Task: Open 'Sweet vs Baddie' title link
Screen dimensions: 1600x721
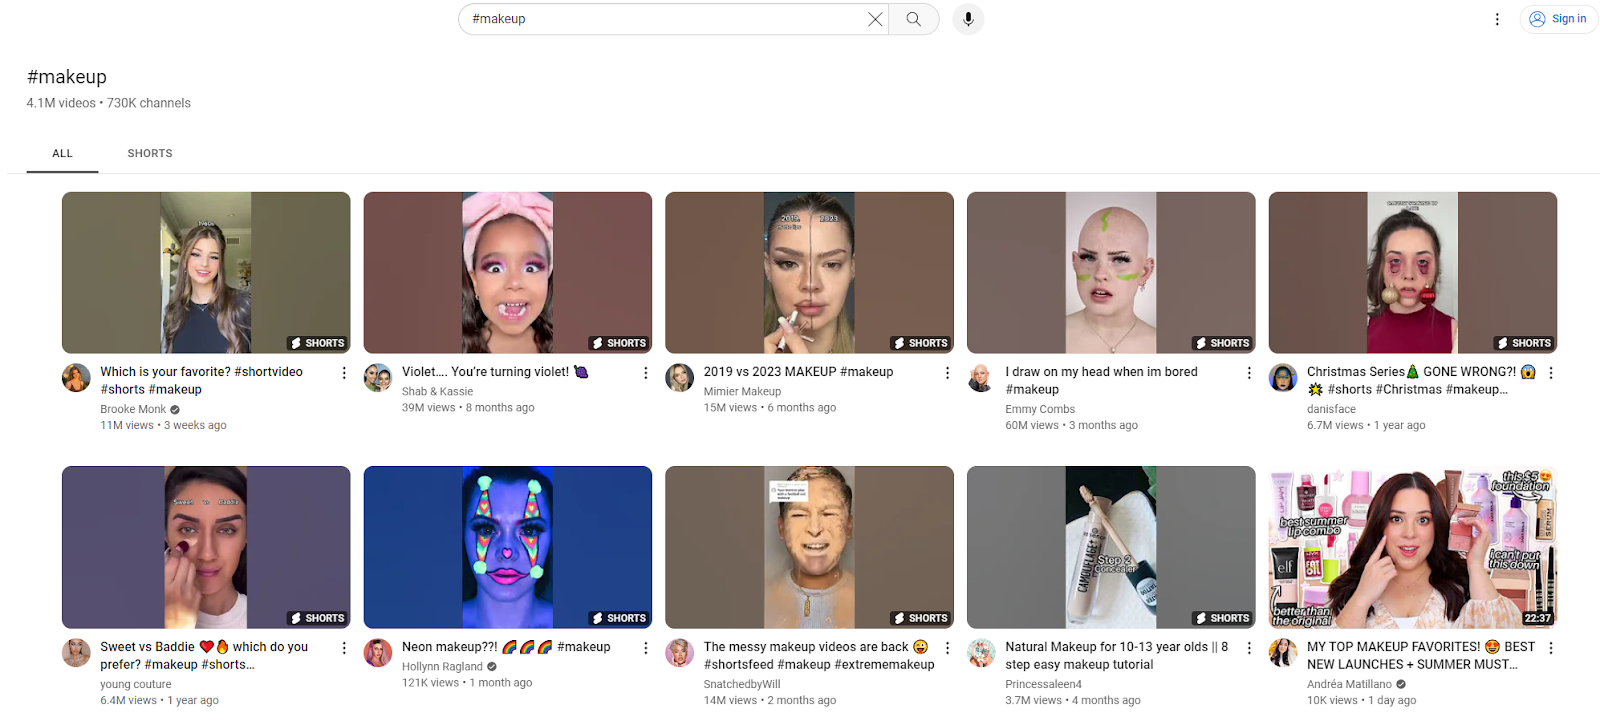Action: click(204, 656)
